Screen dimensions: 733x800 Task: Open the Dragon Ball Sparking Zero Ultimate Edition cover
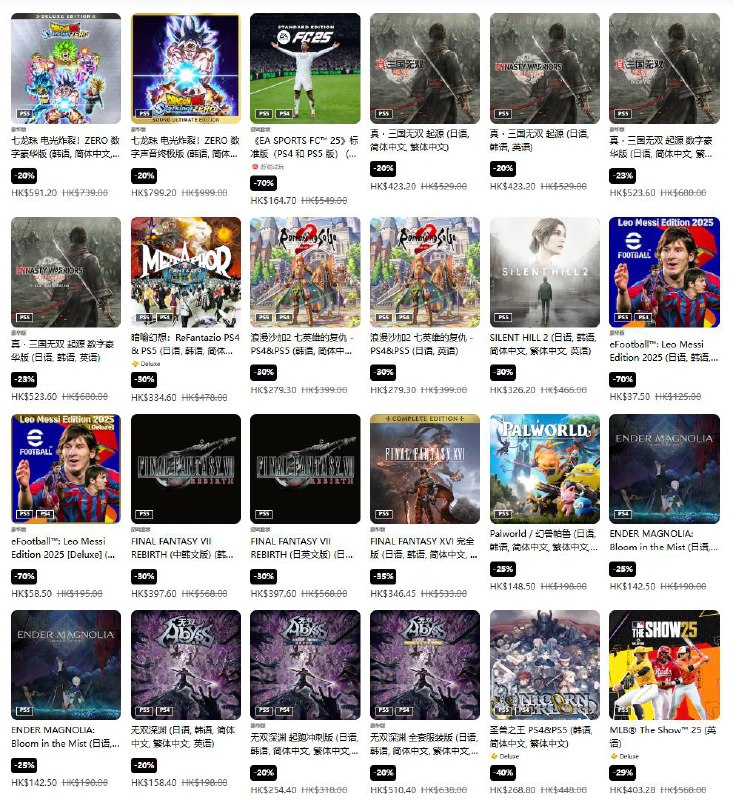click(186, 68)
